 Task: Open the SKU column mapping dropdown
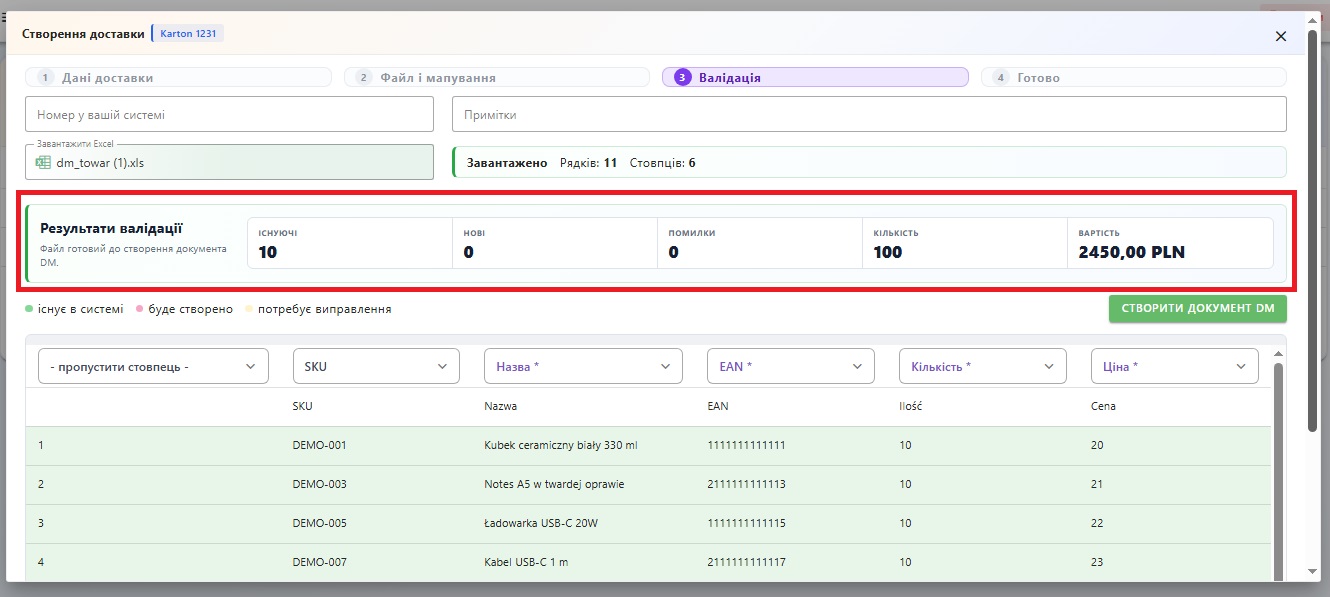(x=376, y=366)
